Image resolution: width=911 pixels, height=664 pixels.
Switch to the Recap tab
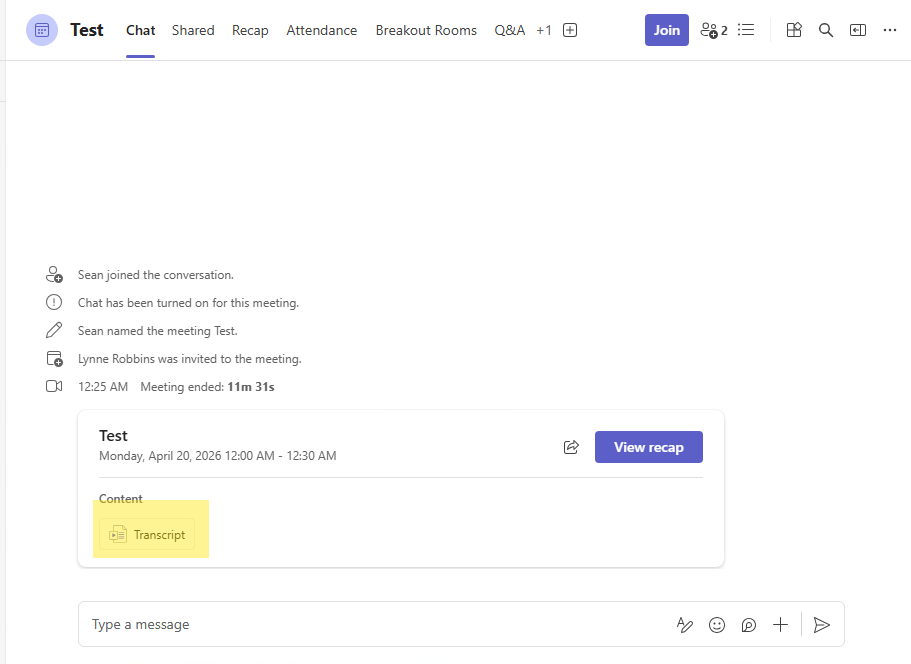250,30
